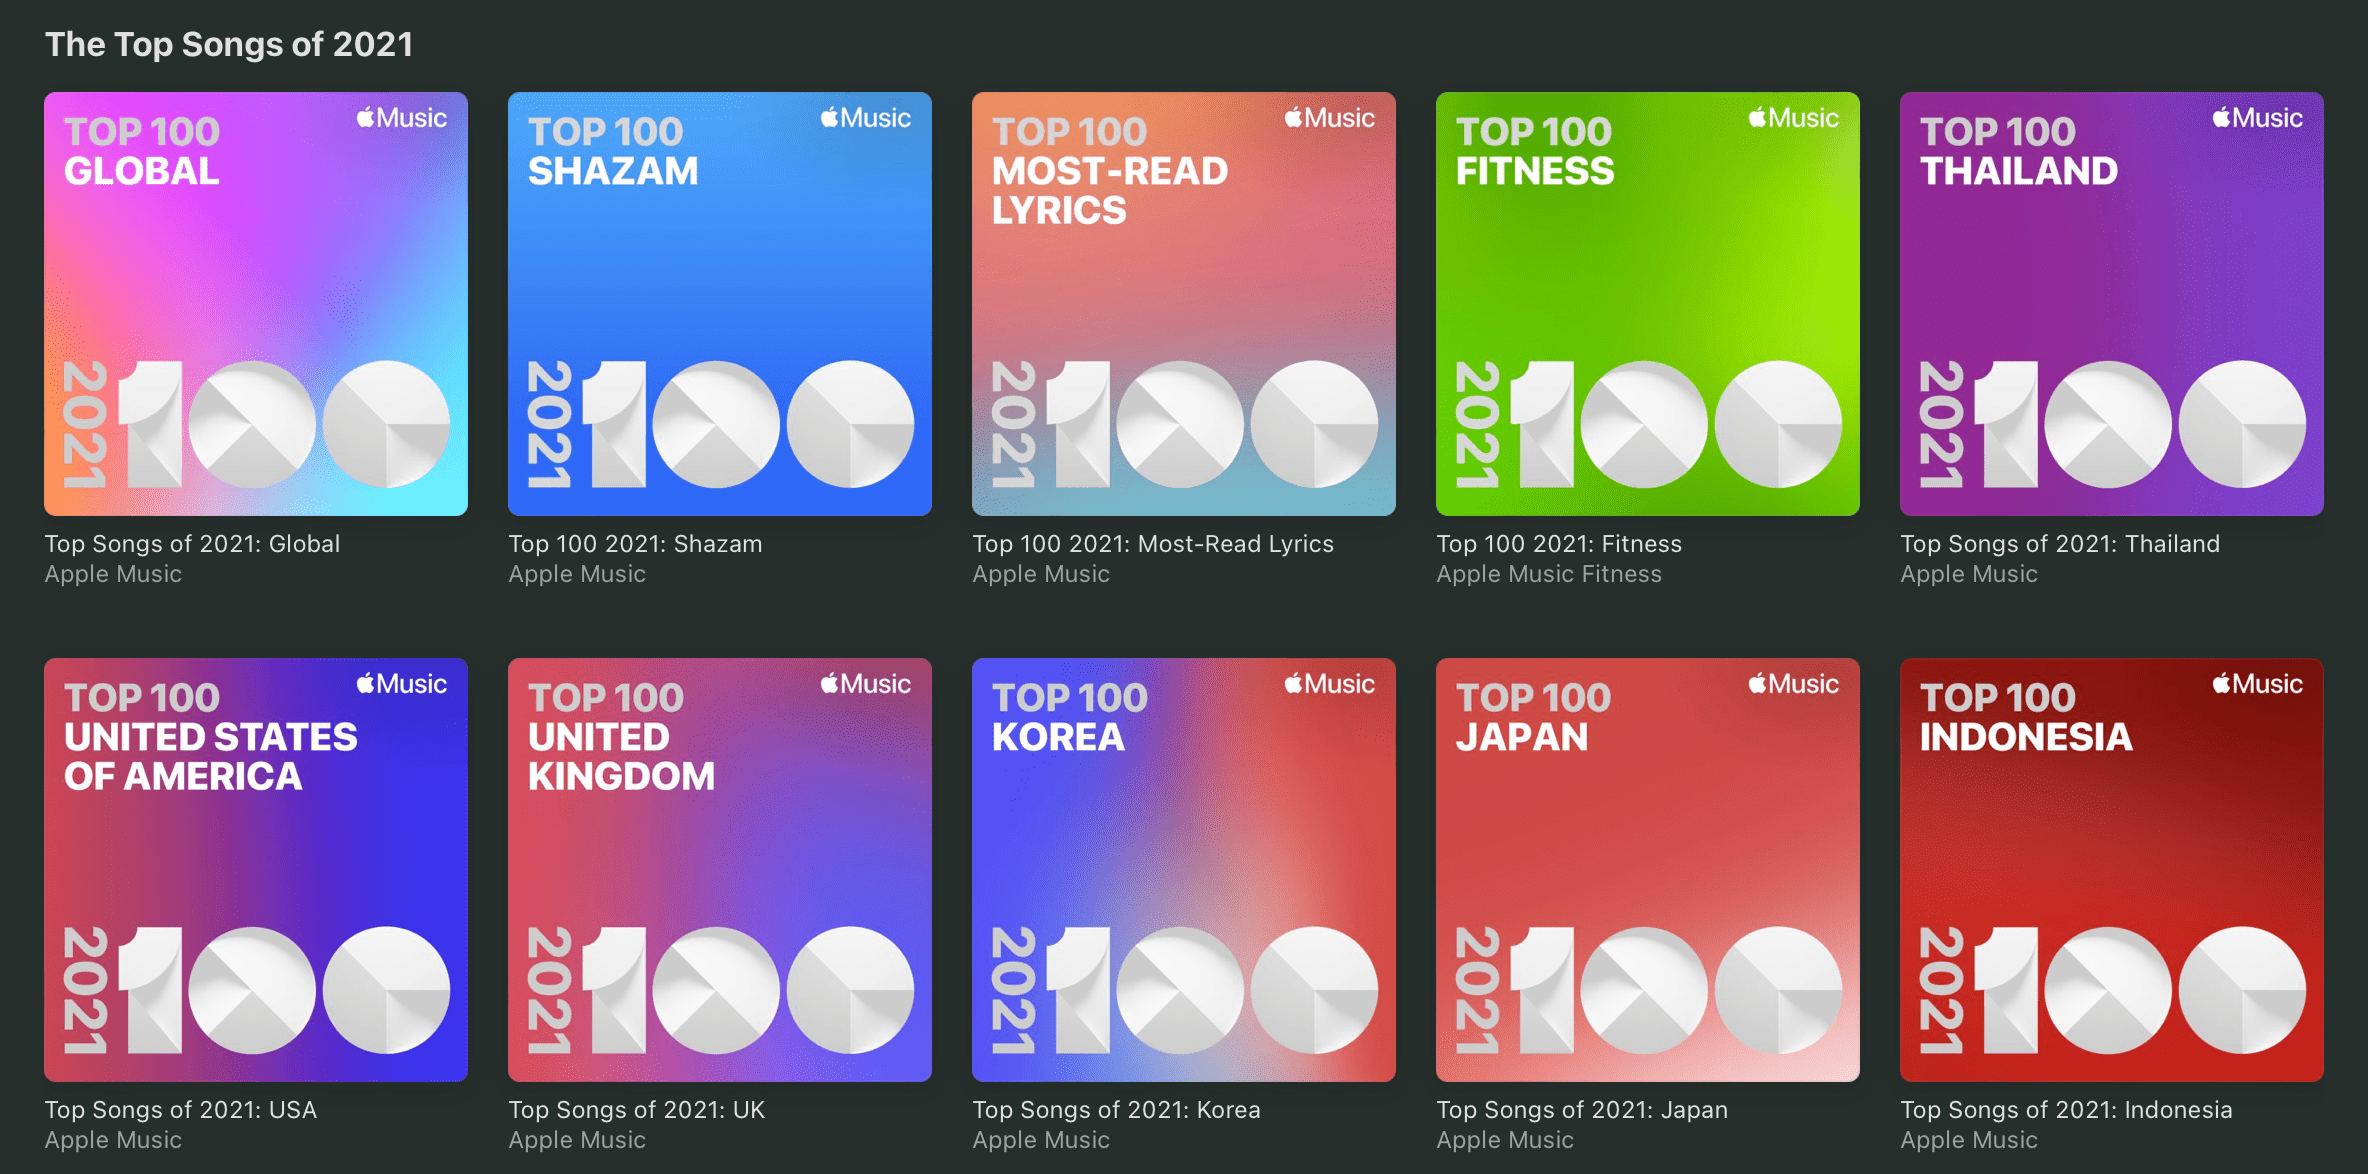Click the Top 100 Japan playlist artwork

click(x=1648, y=870)
